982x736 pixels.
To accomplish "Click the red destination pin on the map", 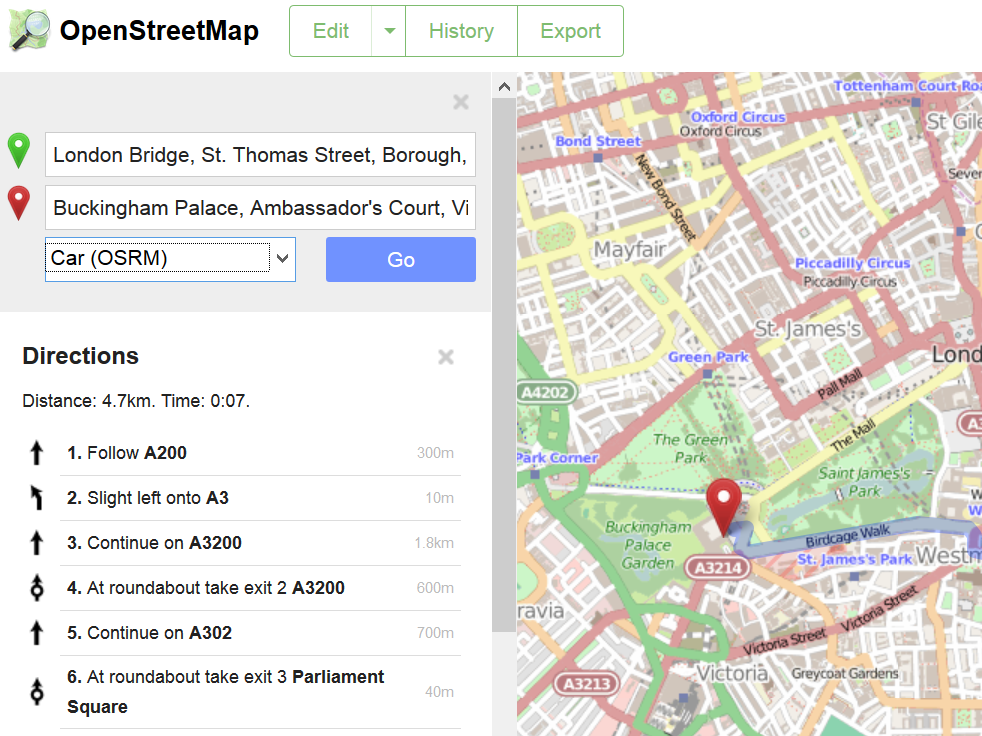I will tap(723, 507).
